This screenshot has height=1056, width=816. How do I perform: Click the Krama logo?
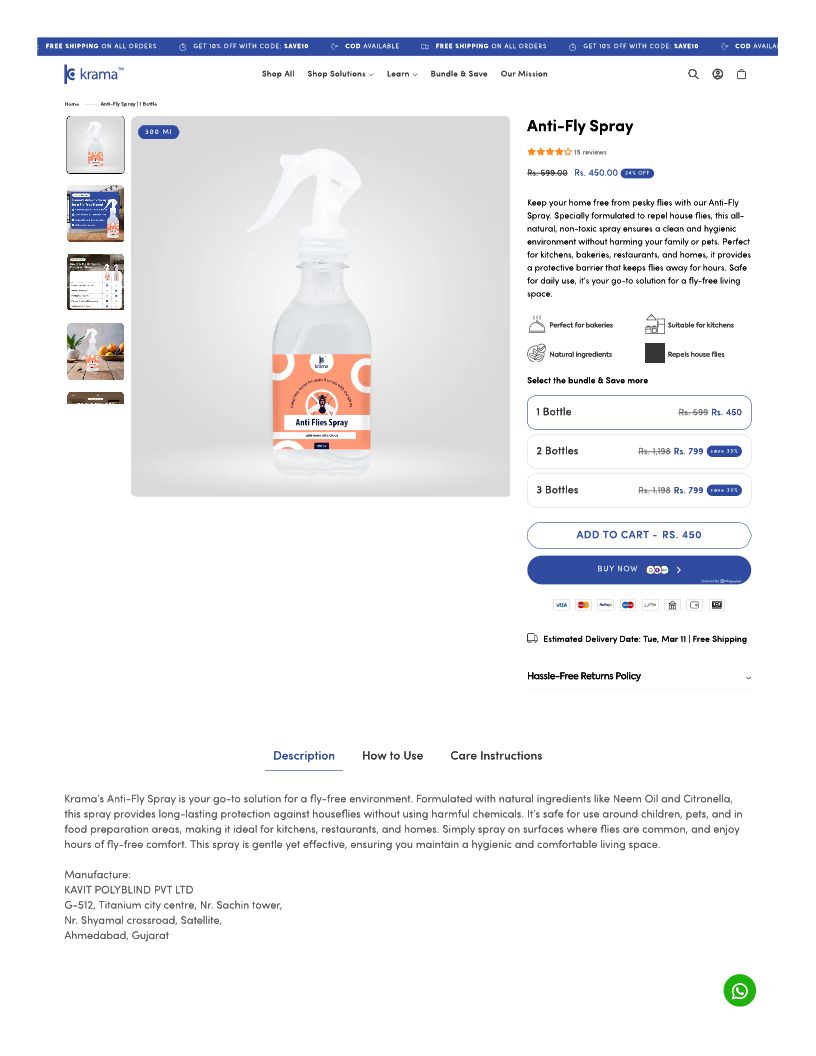point(94,74)
